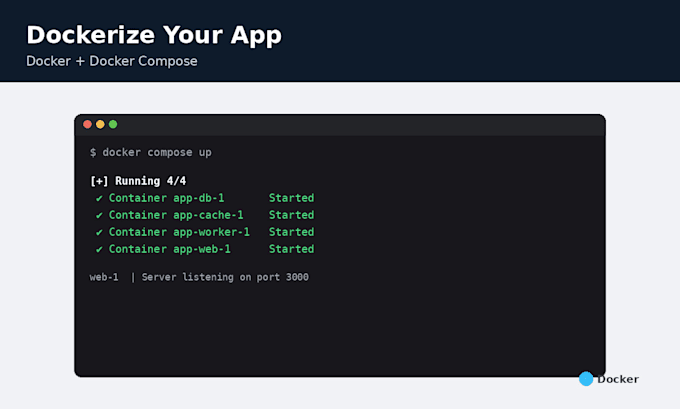Click the blue Docker logo circle
Screen dimensions: 680x409
pyautogui.click(x=586, y=379)
